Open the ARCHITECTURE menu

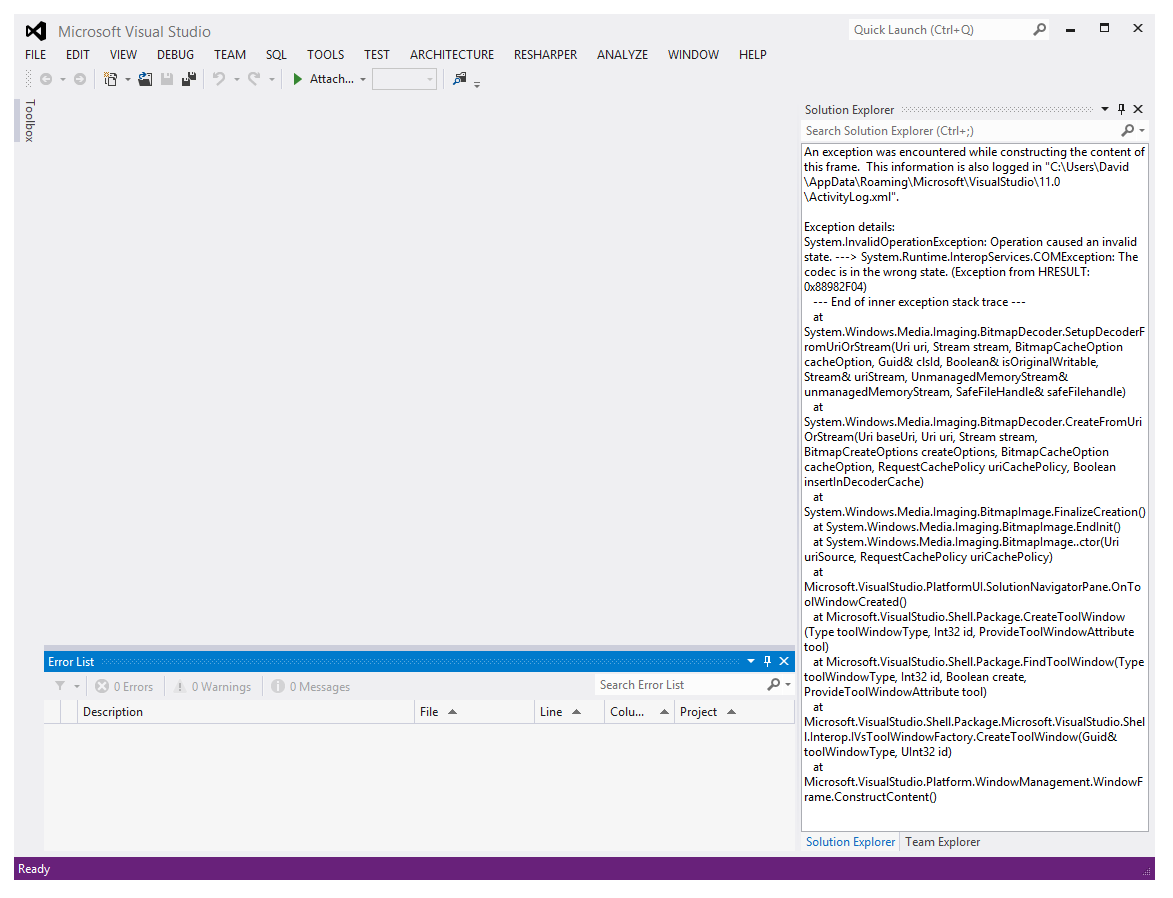452,55
